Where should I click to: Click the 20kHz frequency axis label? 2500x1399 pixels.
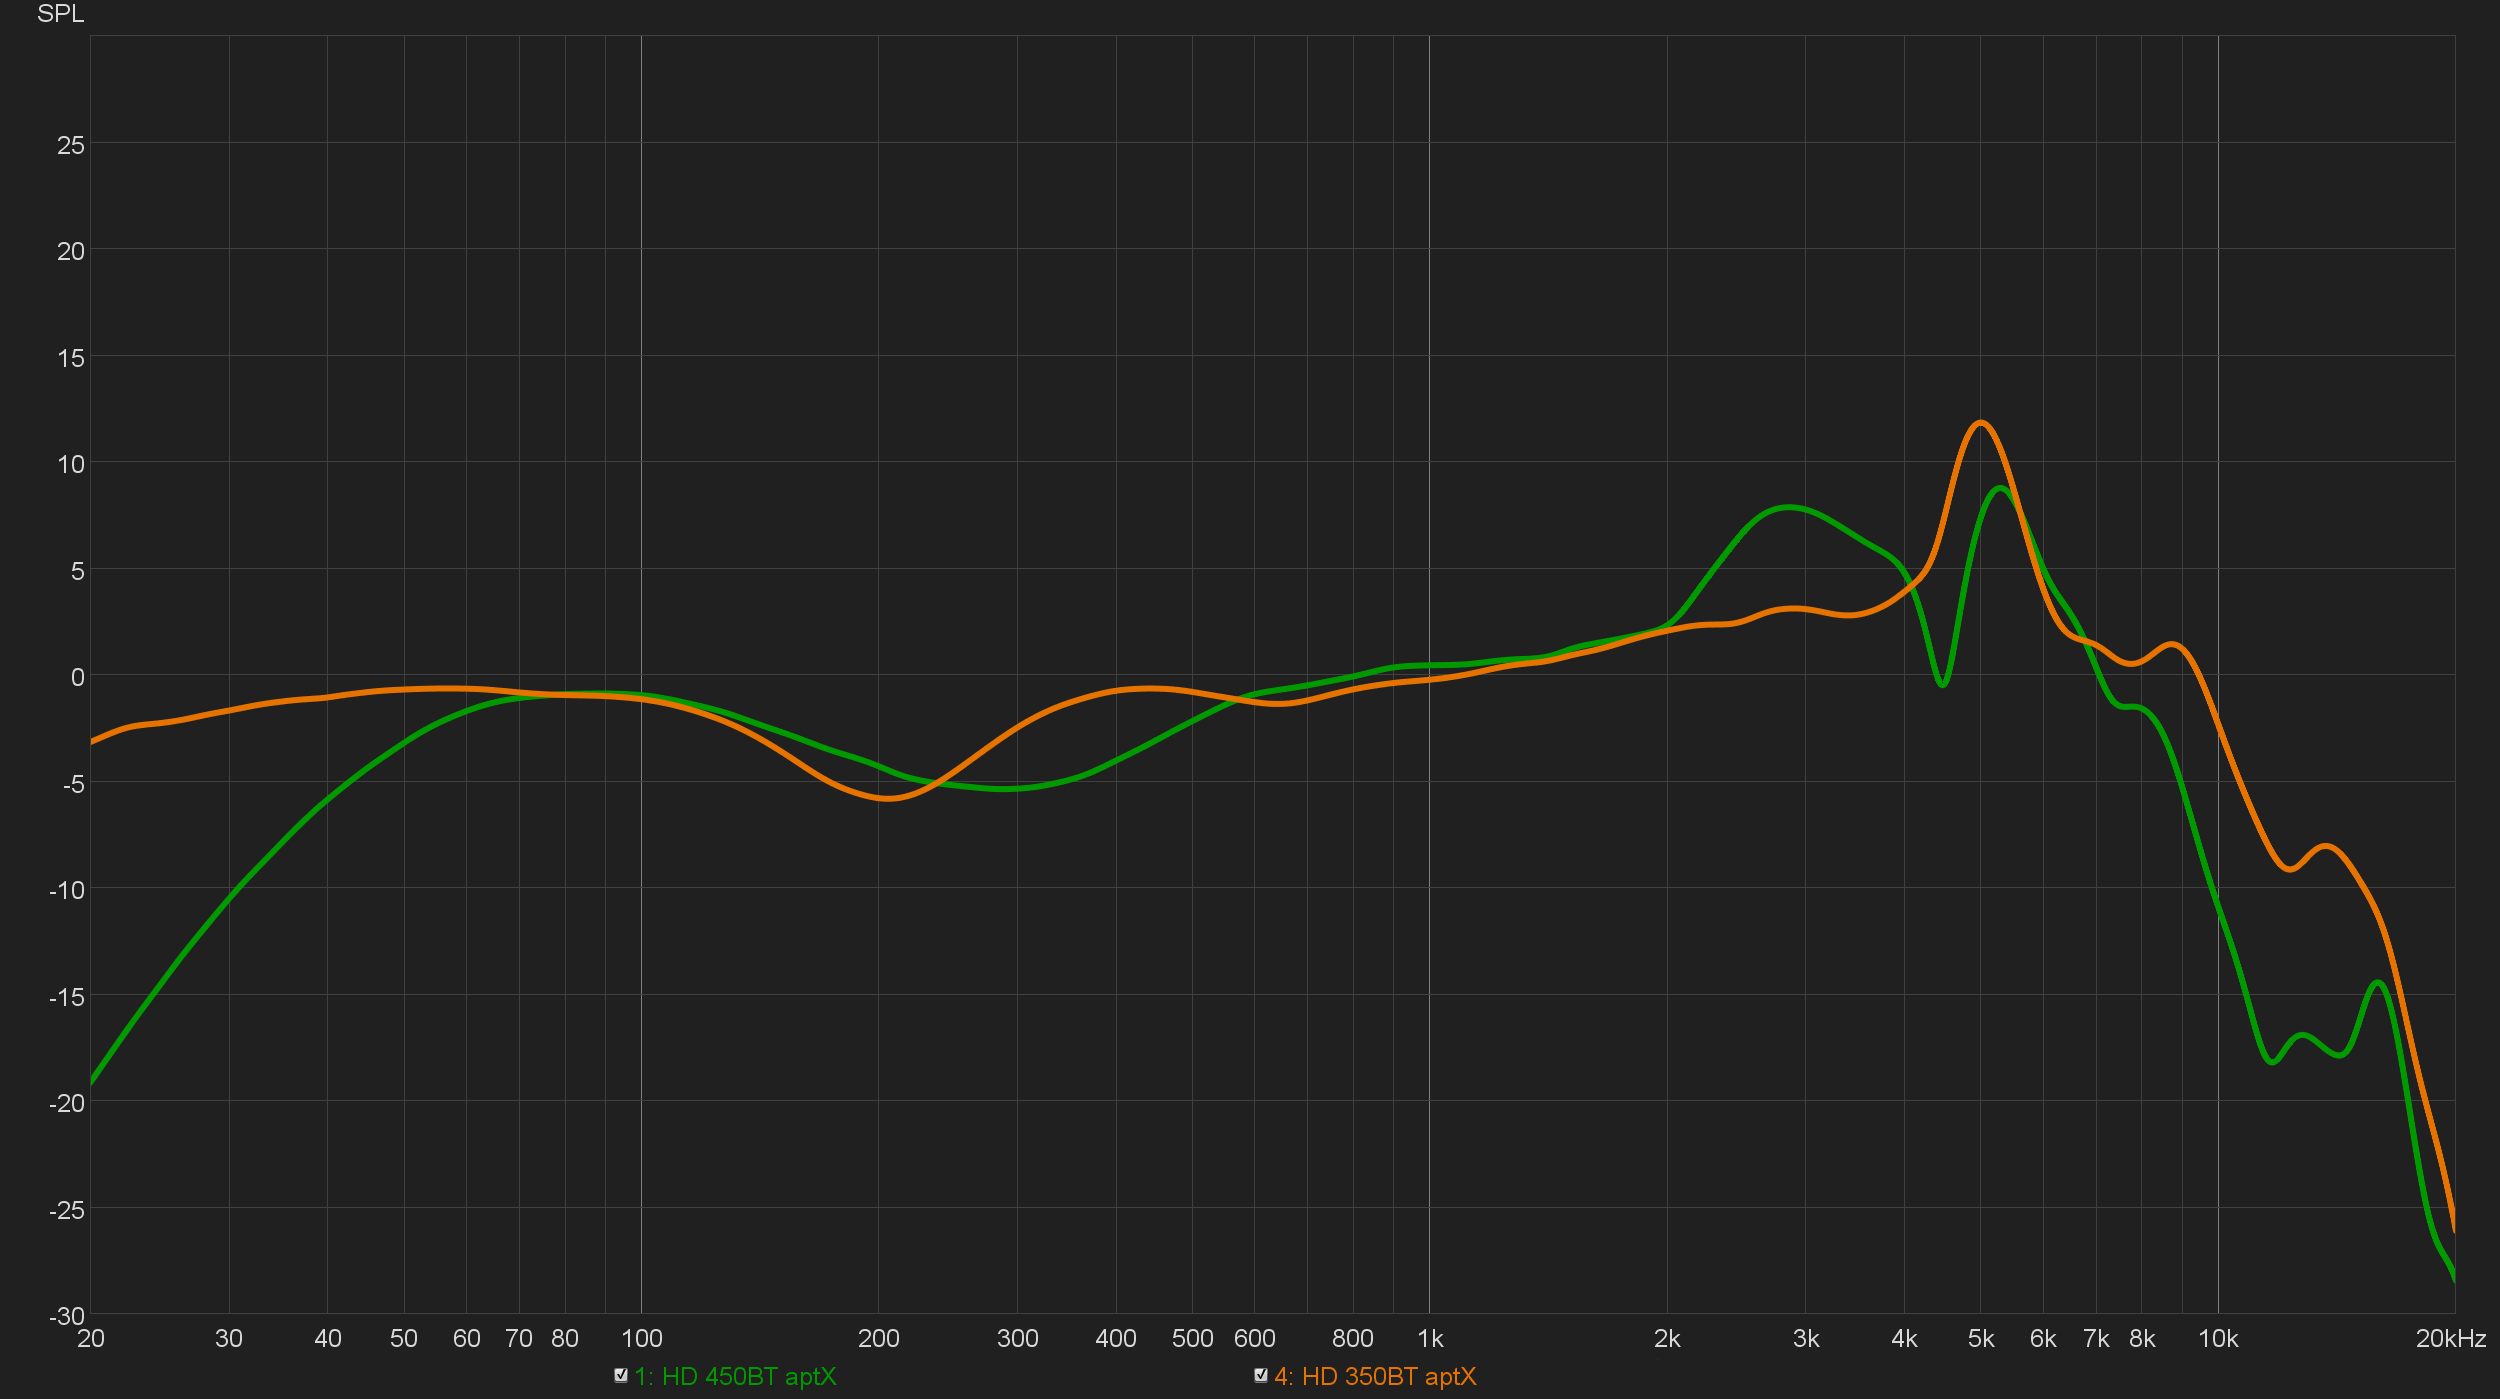click(2450, 1339)
